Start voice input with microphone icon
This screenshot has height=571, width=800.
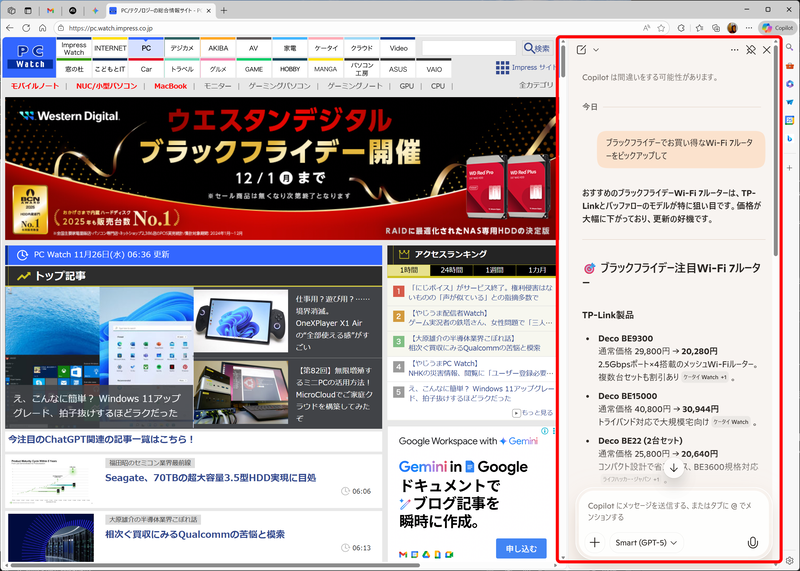[x=752, y=542]
